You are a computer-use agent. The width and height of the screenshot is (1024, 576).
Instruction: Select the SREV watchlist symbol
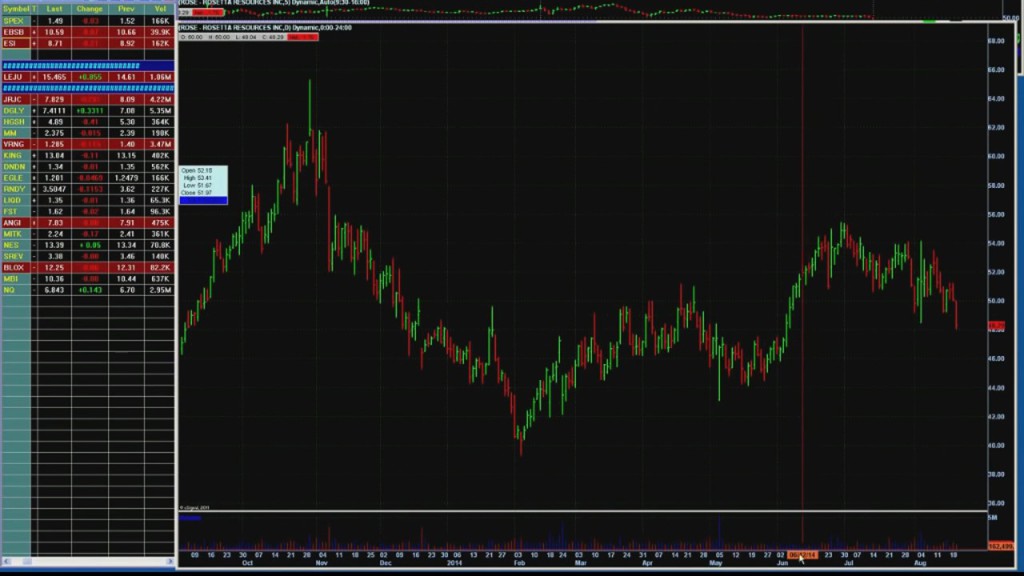pyautogui.click(x=15, y=256)
